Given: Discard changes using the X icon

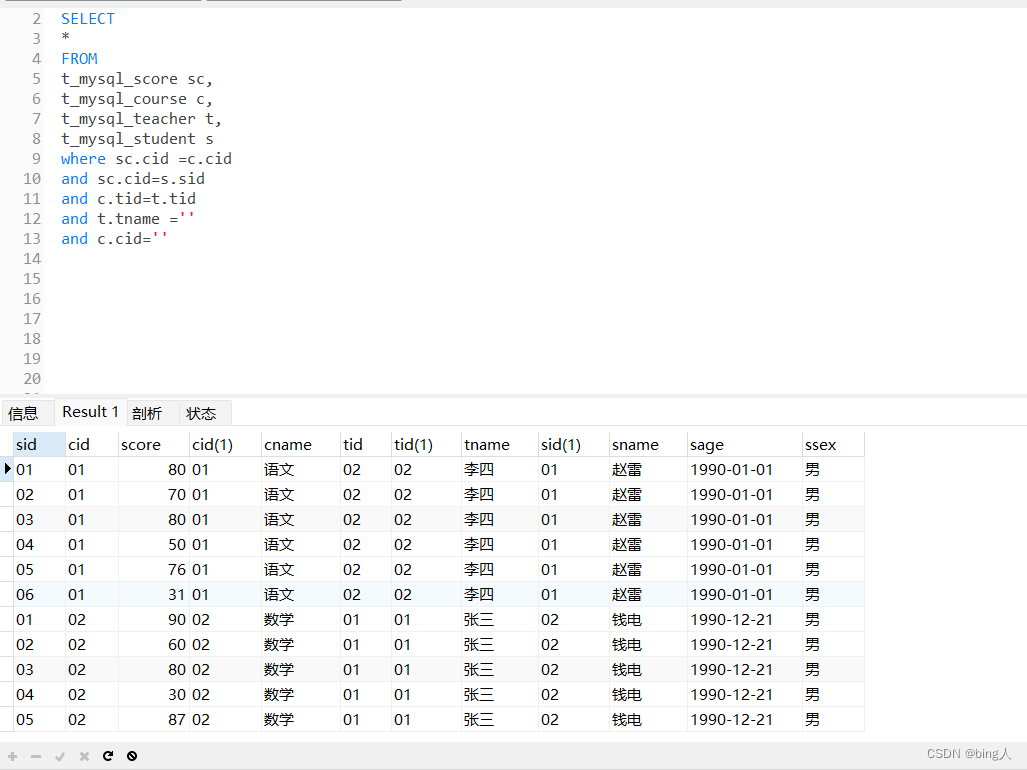Looking at the screenshot, I should point(84,756).
